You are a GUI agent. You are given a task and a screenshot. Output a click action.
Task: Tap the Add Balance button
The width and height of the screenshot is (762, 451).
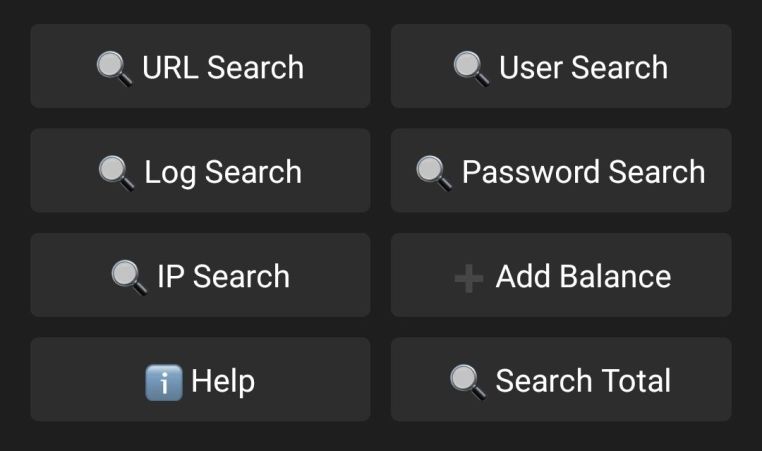click(x=561, y=276)
